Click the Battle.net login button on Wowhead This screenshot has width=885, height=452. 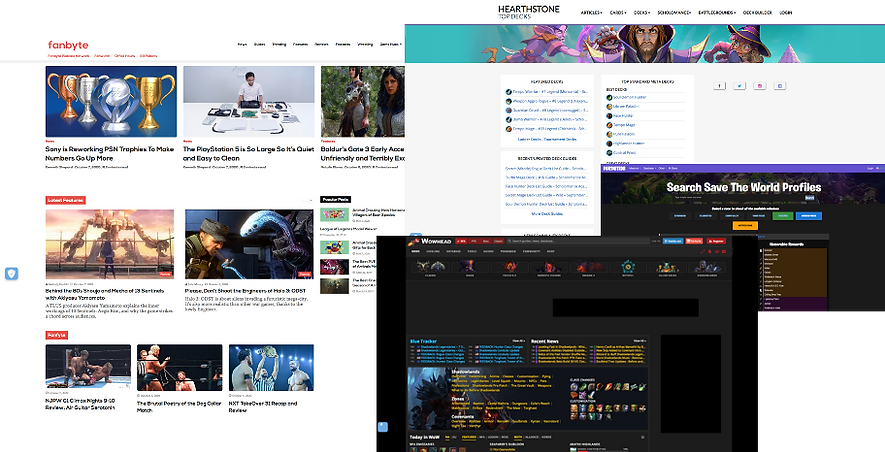673,241
